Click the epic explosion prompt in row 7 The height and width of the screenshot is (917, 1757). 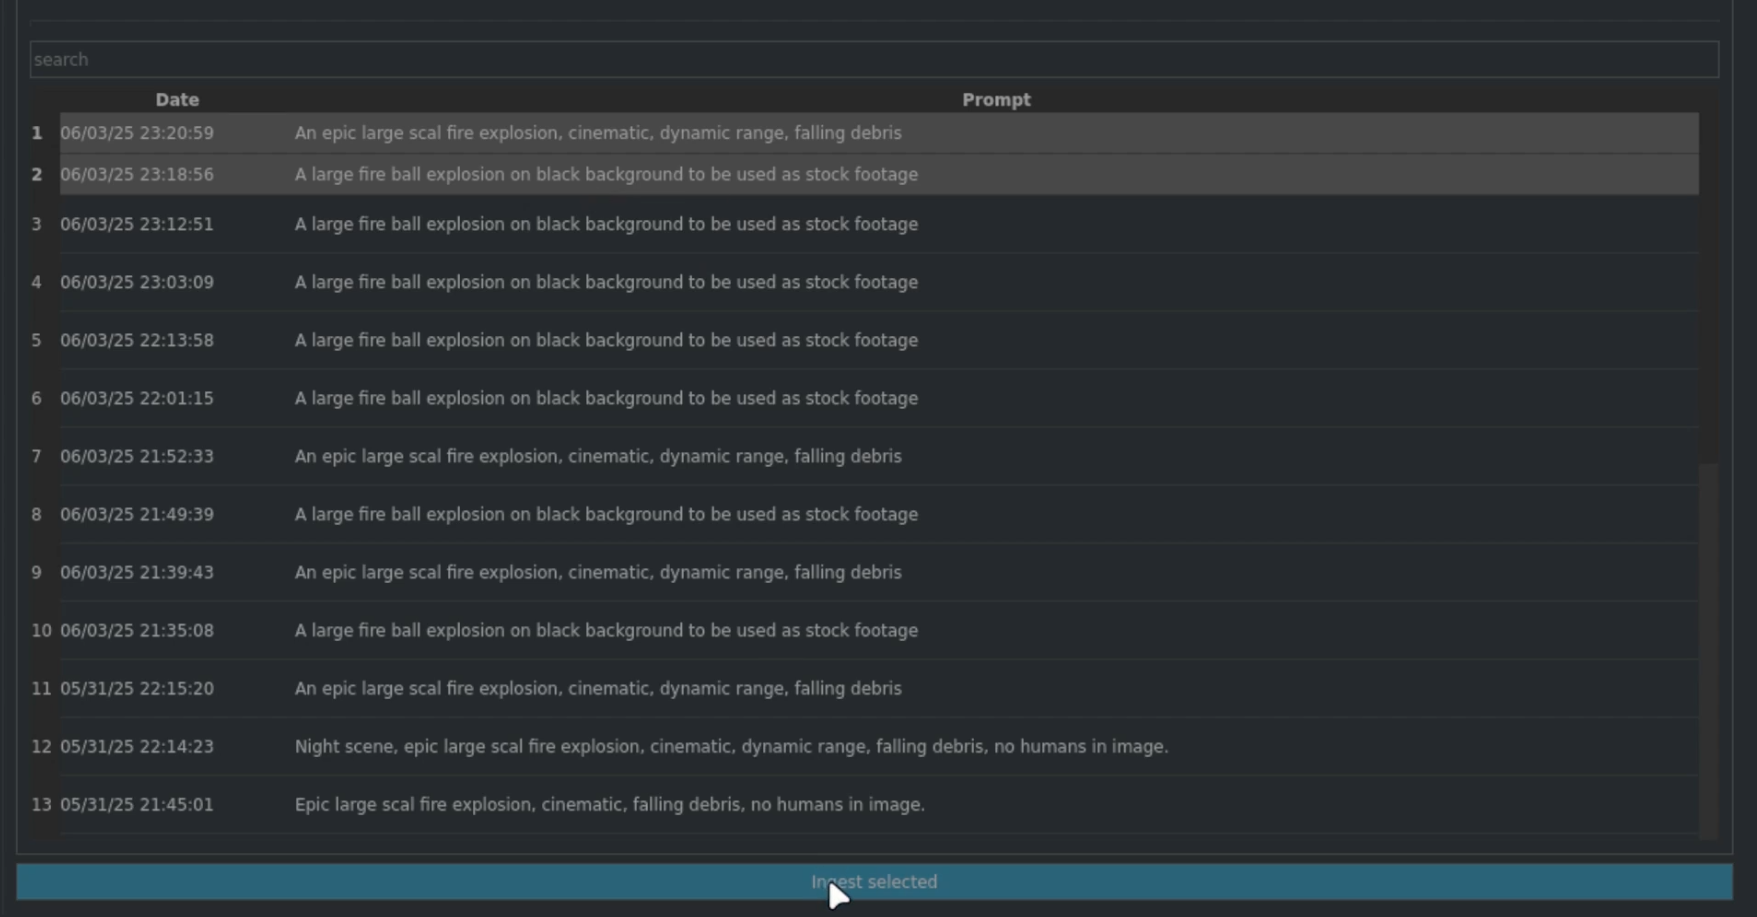pyautogui.click(x=600, y=456)
